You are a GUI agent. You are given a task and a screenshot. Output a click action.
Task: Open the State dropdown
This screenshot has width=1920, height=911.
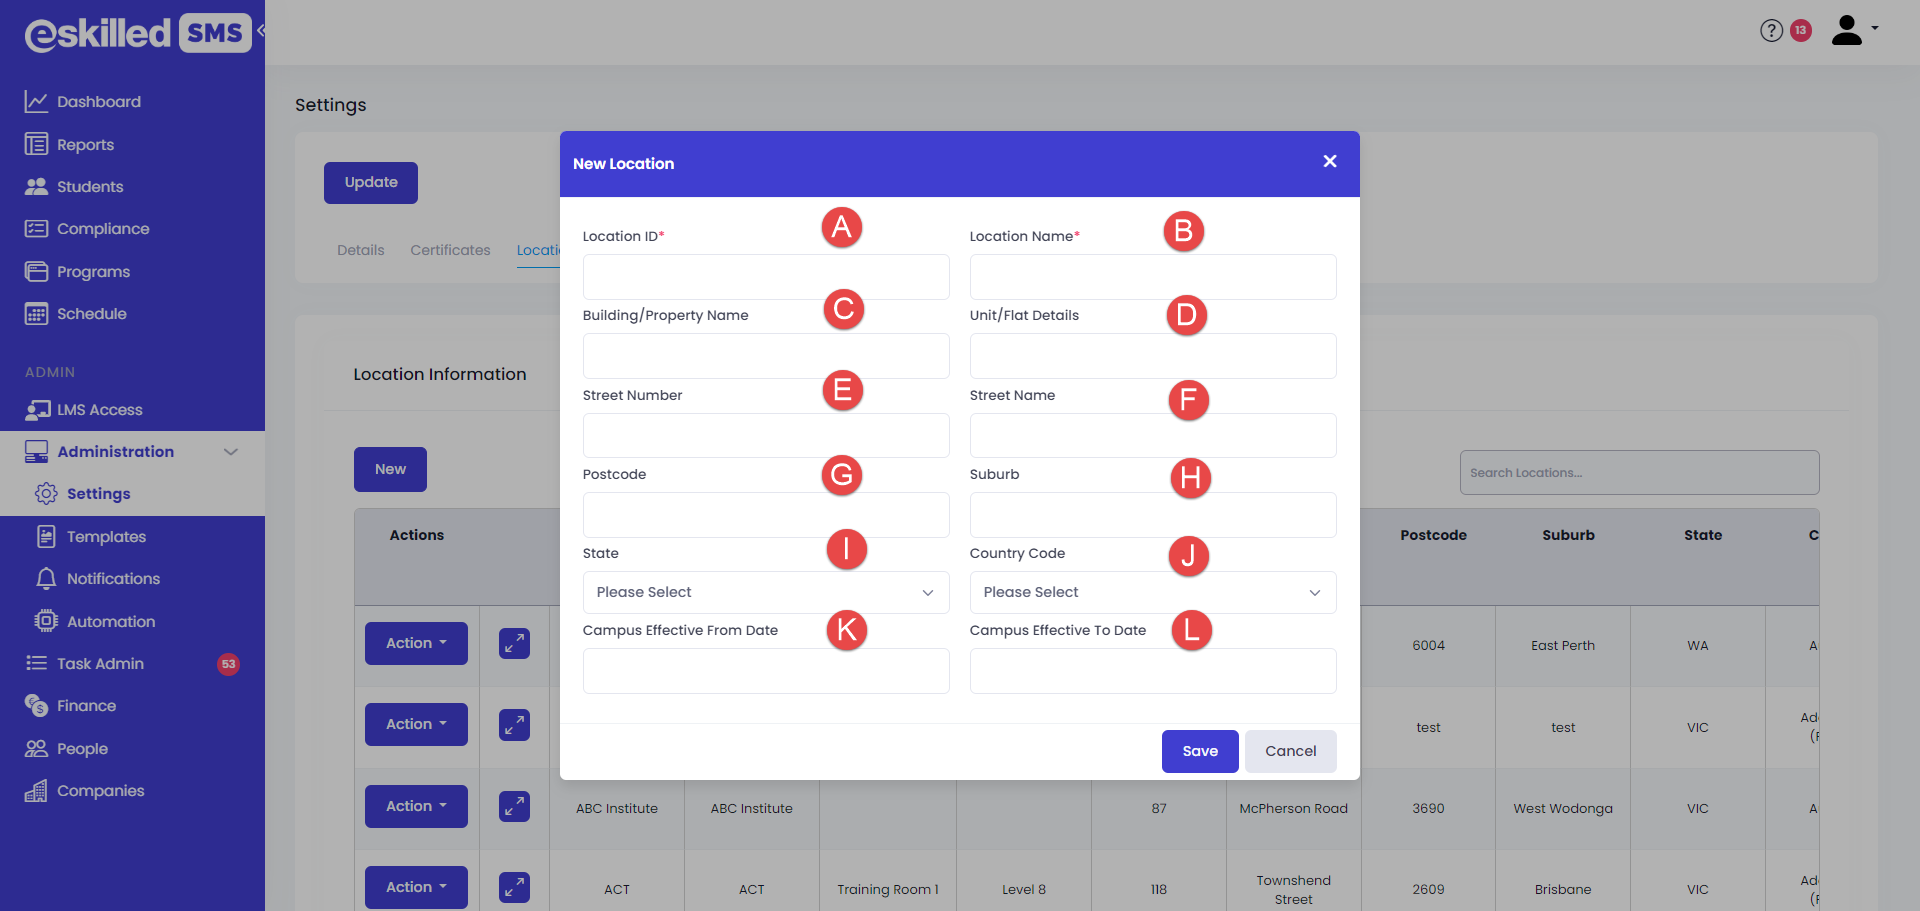click(x=765, y=593)
